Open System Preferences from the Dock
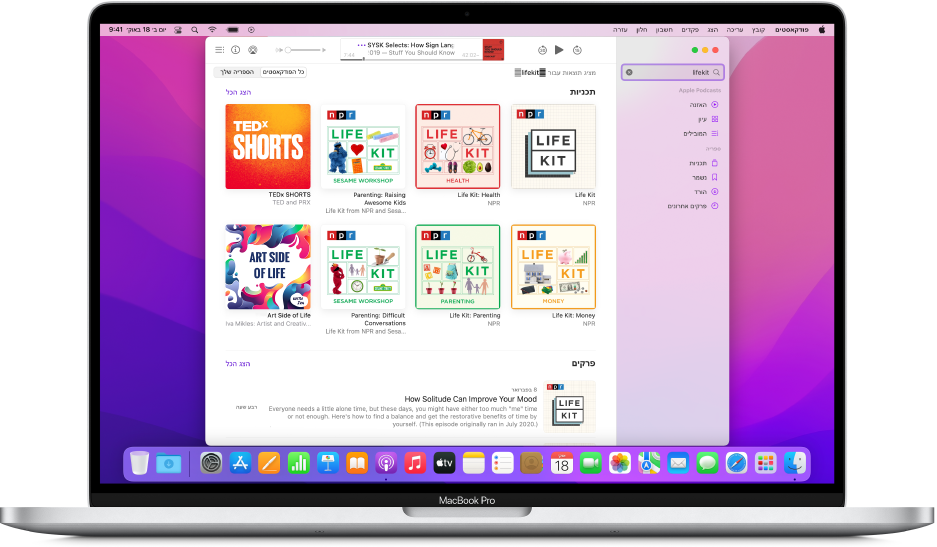 tap(211, 463)
